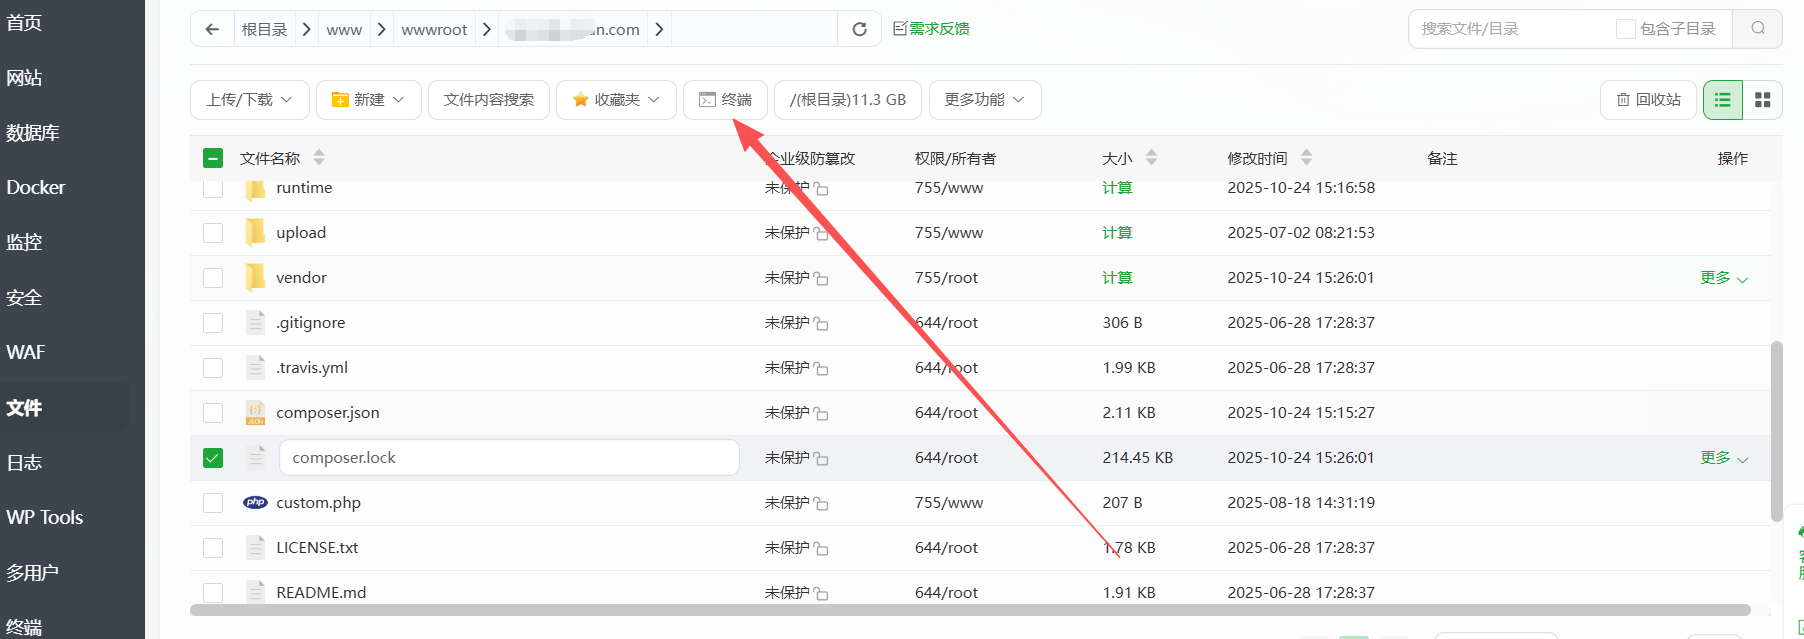Viewport: 1804px width, 639px height.
Task: Click the 需求反馈 feedback link
Action: [931, 29]
